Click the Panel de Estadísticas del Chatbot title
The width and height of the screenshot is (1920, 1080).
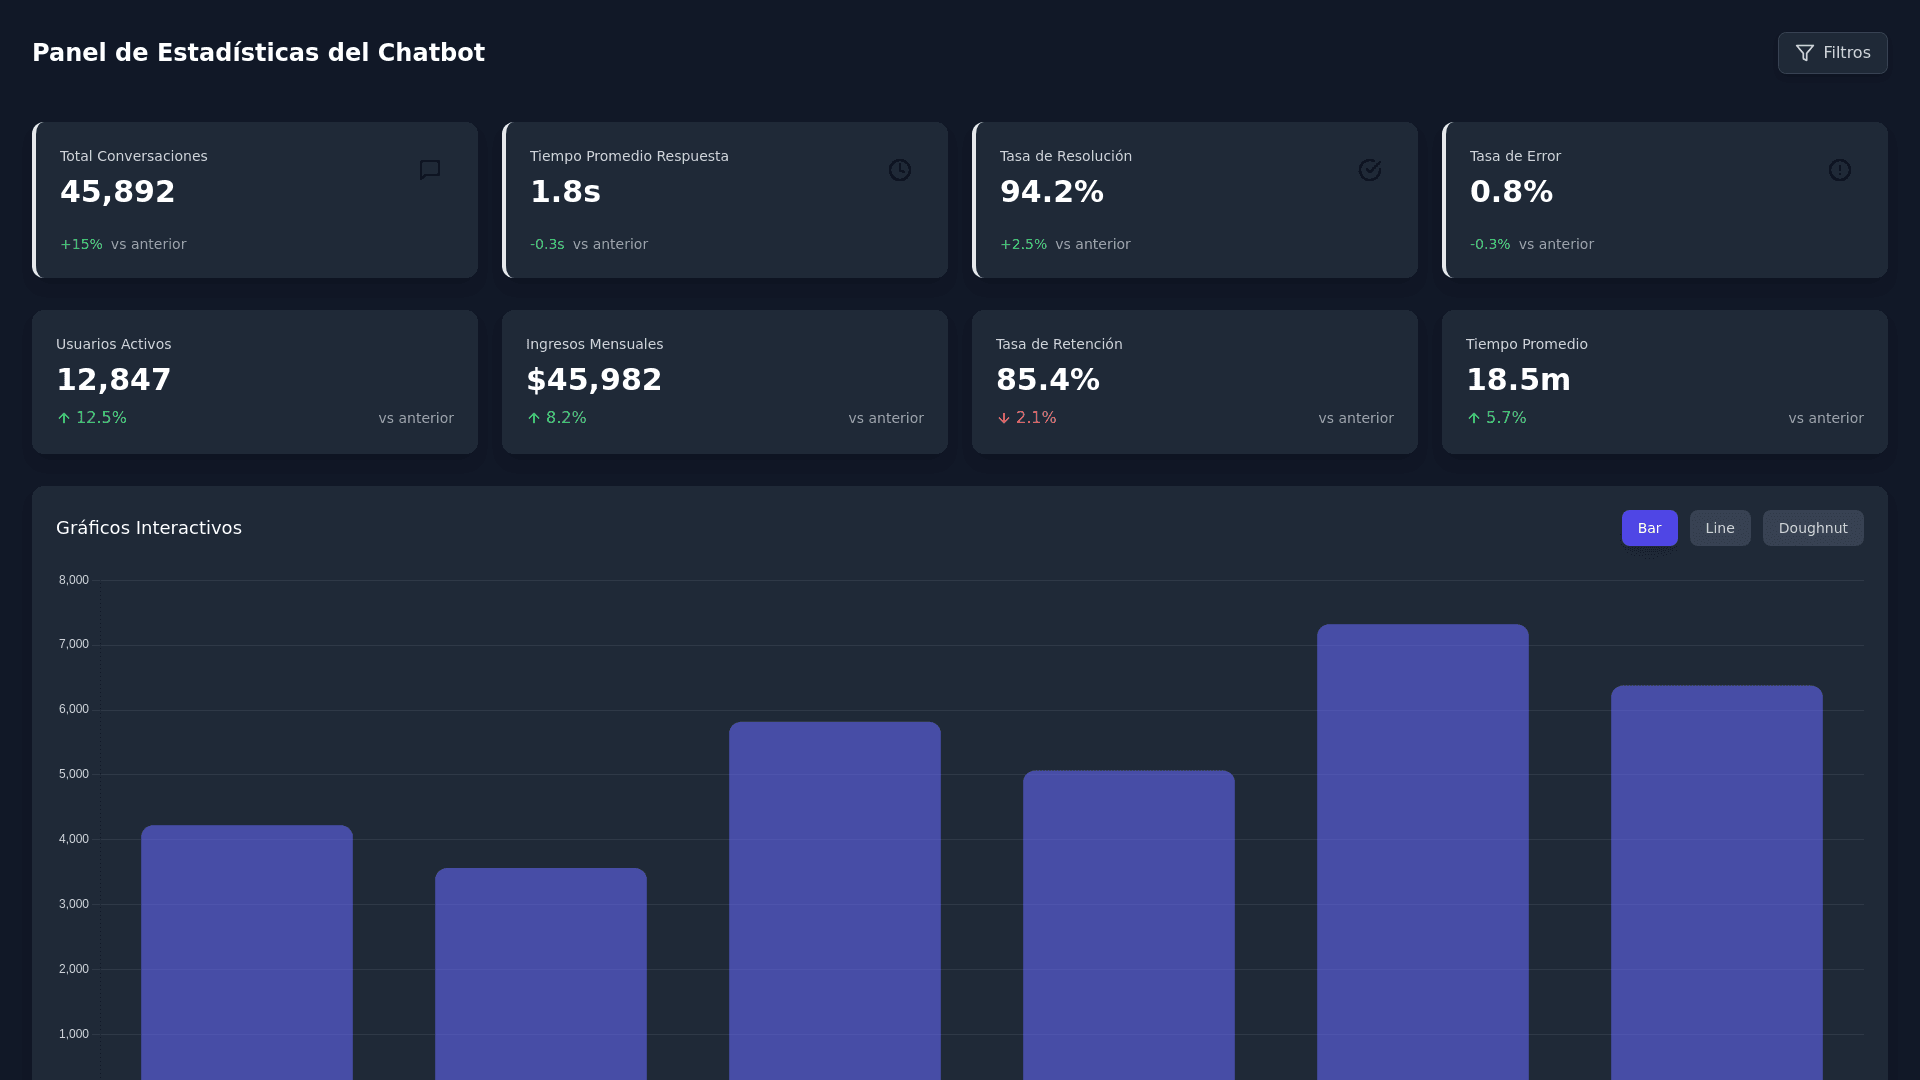tap(258, 53)
